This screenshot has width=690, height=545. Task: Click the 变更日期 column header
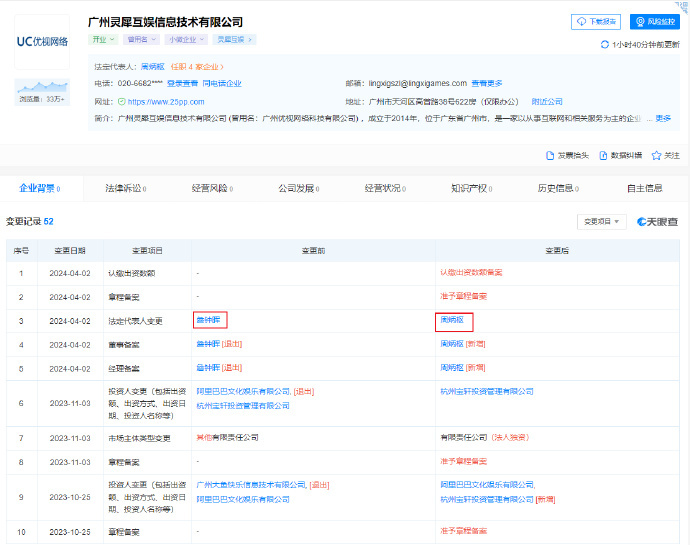pos(70,250)
